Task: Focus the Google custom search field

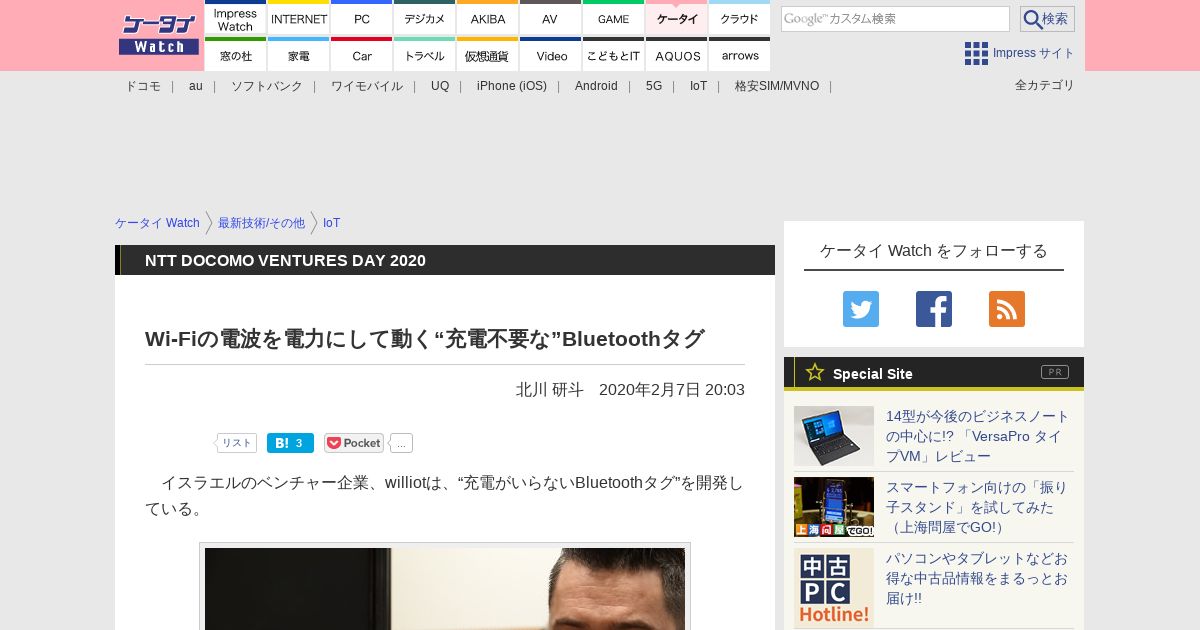Action: point(895,19)
